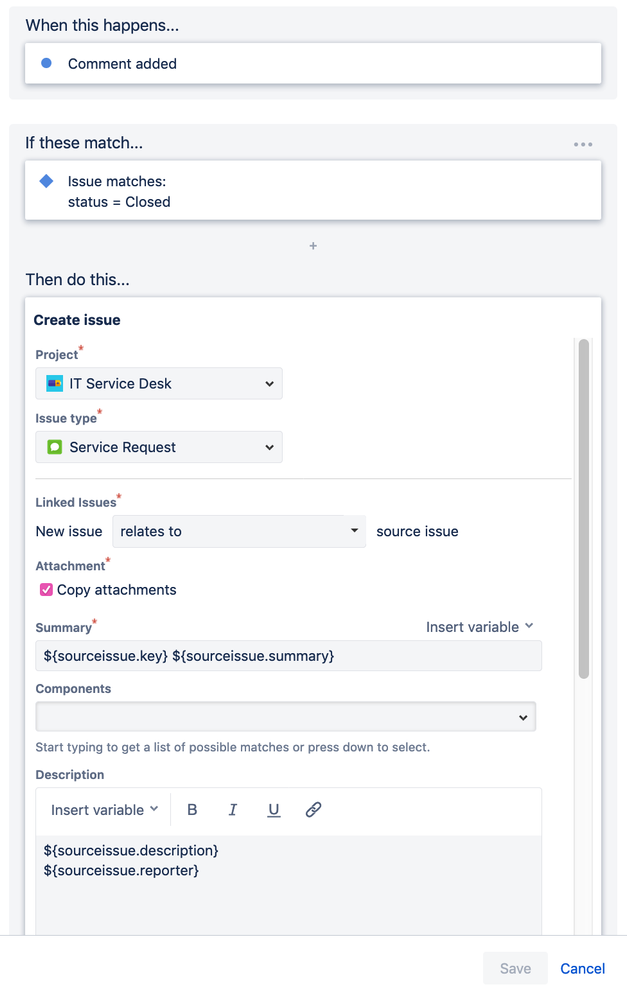This screenshot has width=627, height=998.
Task: Open Insert variable dropdown above the Summary field
Action: click(x=479, y=627)
